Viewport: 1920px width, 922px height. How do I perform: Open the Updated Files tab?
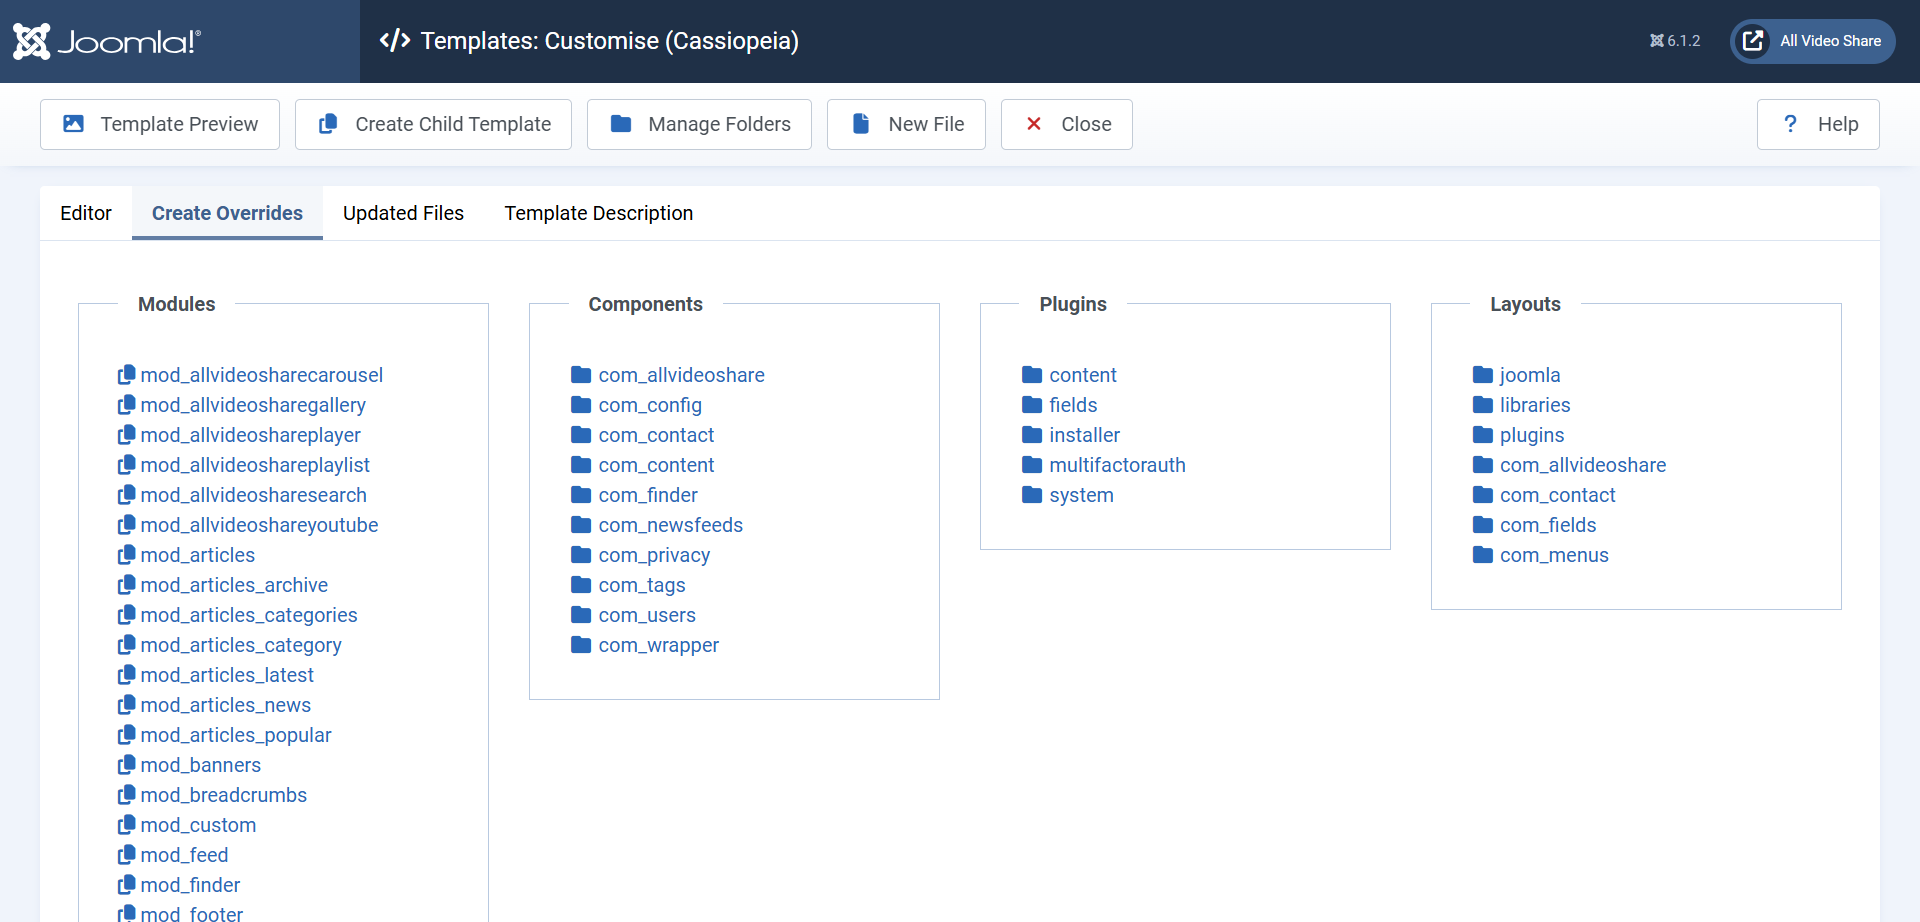pyautogui.click(x=403, y=213)
